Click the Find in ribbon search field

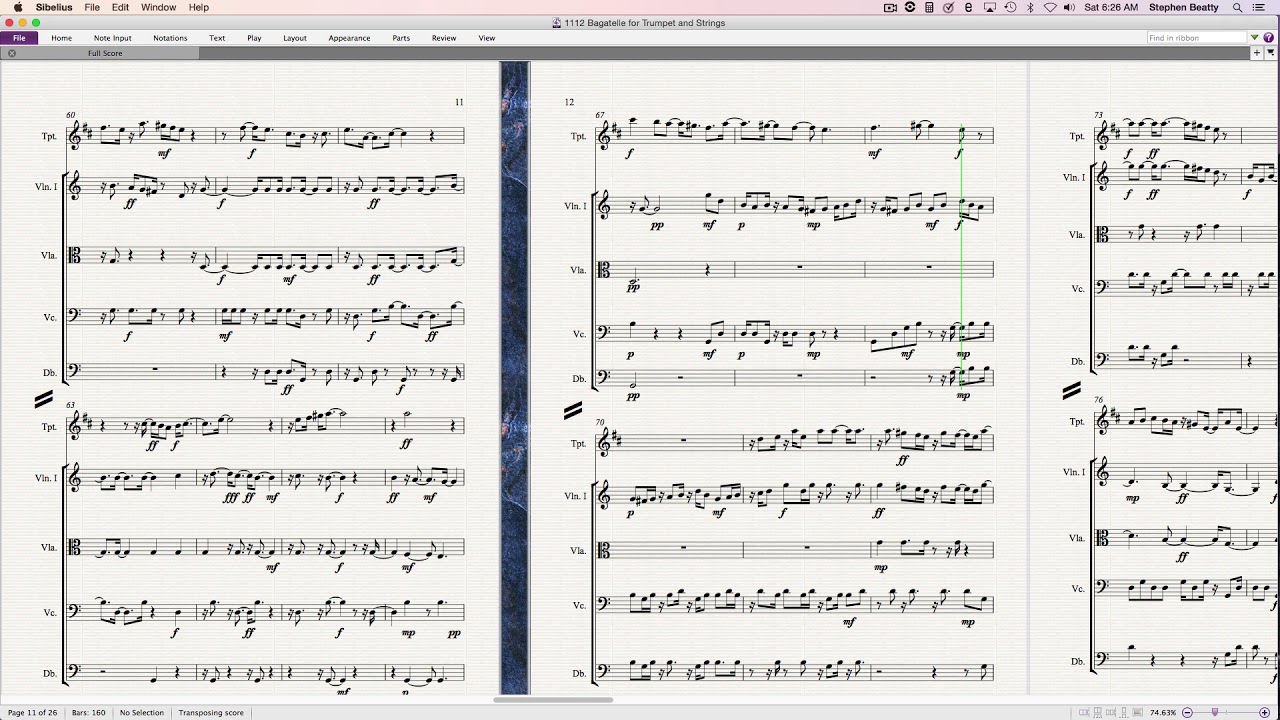click(1196, 38)
